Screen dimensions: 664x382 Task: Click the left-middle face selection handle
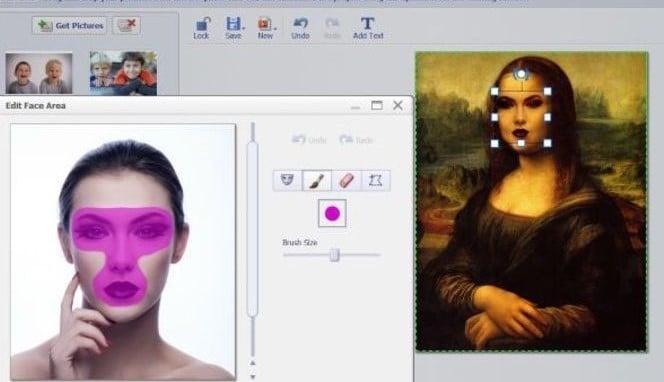tap(494, 117)
